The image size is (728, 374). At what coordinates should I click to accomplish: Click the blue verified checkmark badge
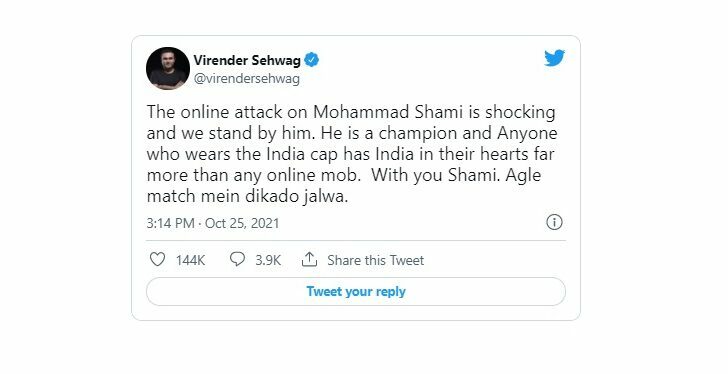click(312, 60)
